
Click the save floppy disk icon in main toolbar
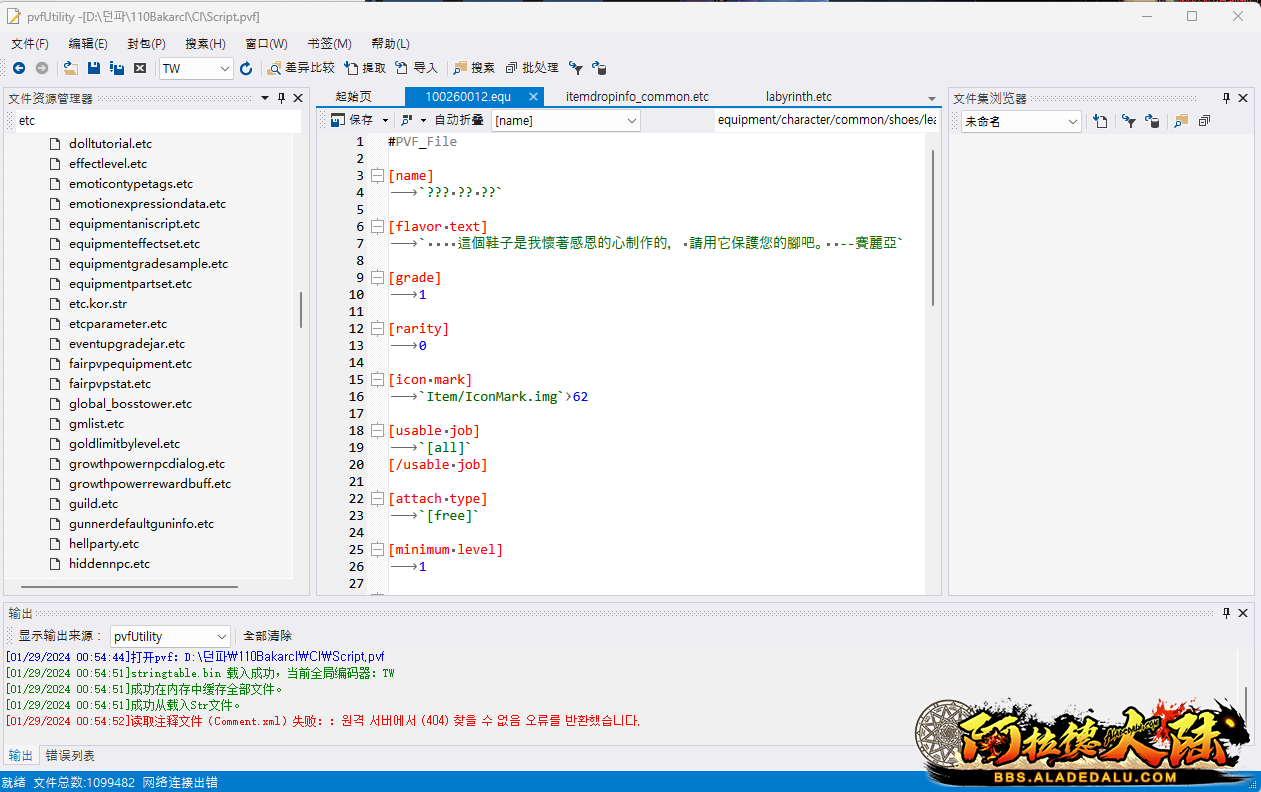[94, 68]
